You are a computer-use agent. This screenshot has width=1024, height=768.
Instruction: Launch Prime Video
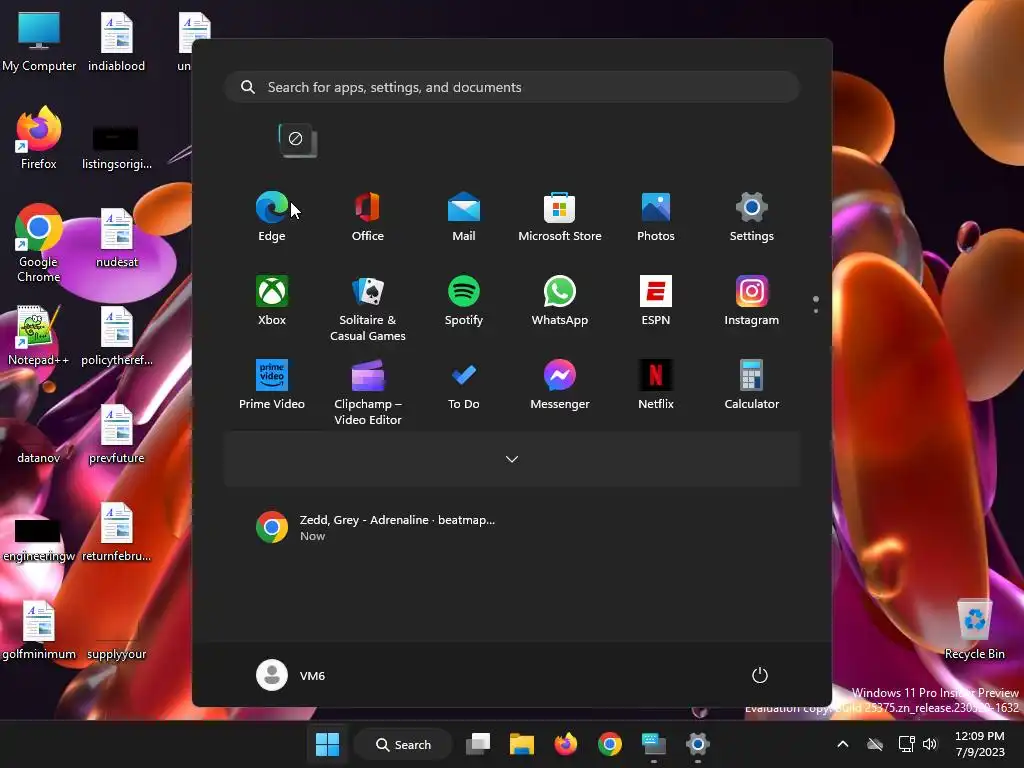pyautogui.click(x=272, y=384)
